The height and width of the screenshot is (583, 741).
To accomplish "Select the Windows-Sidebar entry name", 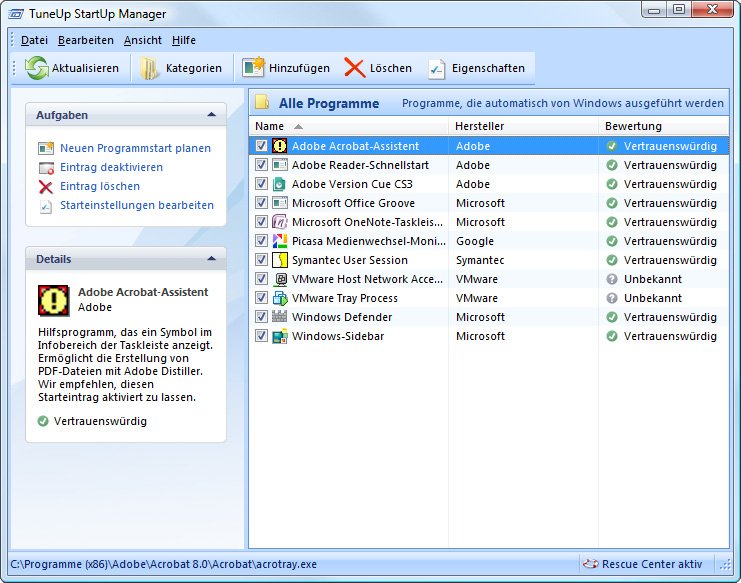I will (x=338, y=336).
